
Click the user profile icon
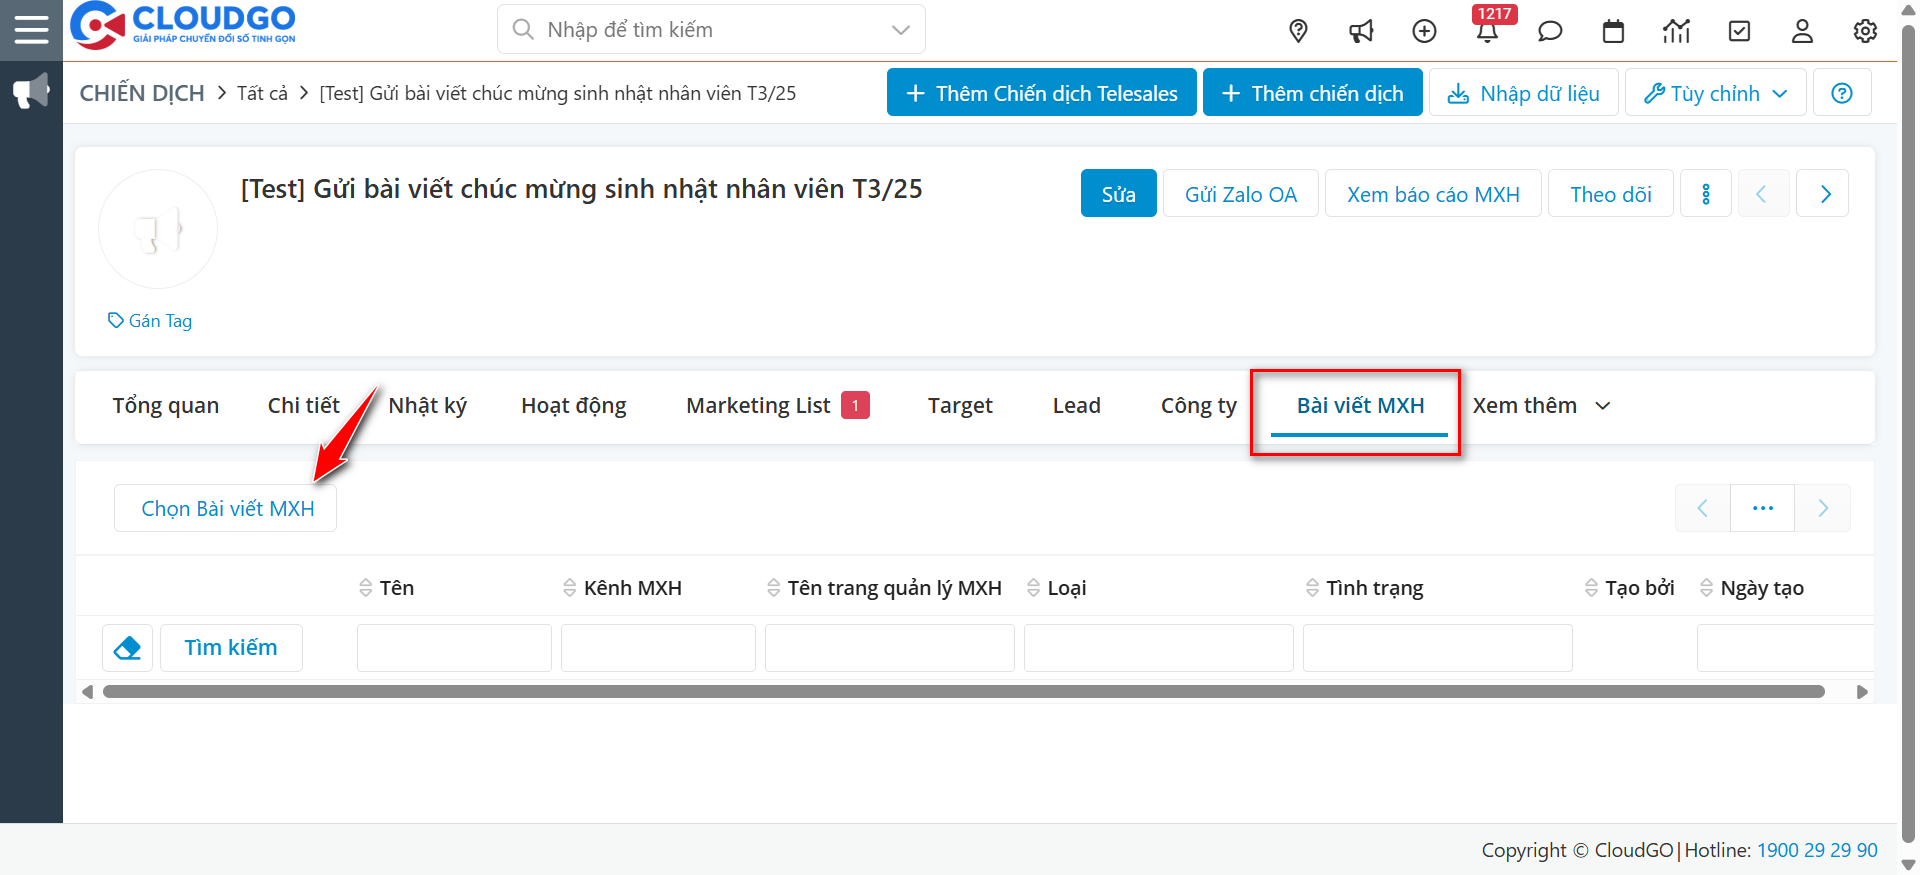point(1802,31)
